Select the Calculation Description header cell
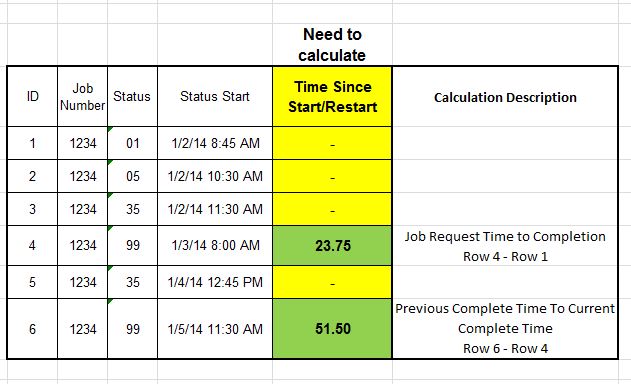 505,97
